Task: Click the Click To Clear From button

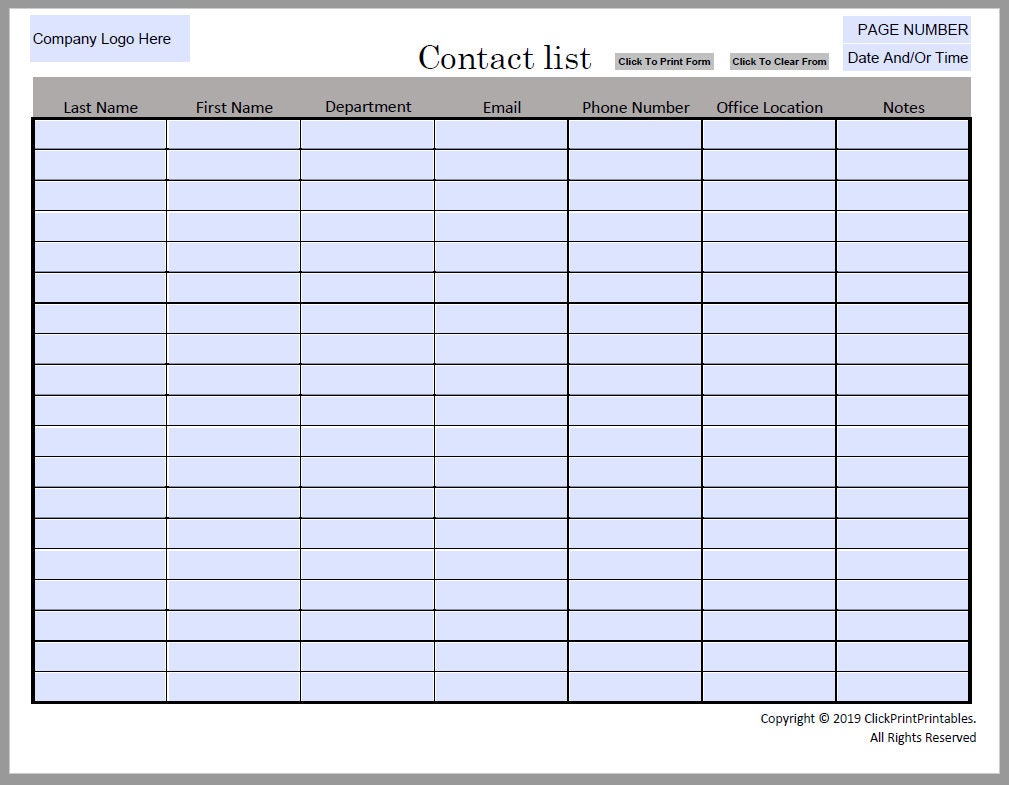Action: 779,61
